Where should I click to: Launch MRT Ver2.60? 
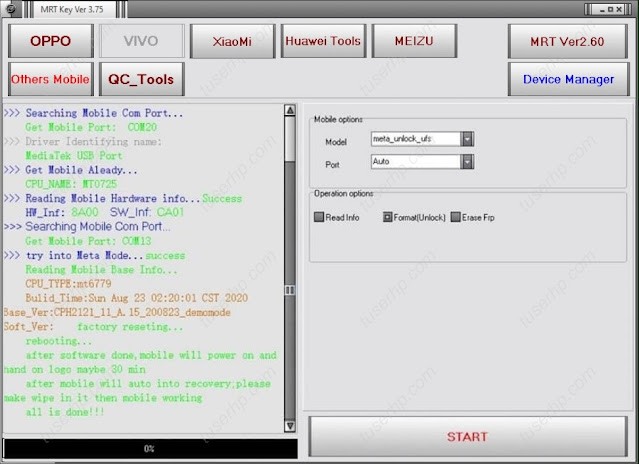coord(567,41)
